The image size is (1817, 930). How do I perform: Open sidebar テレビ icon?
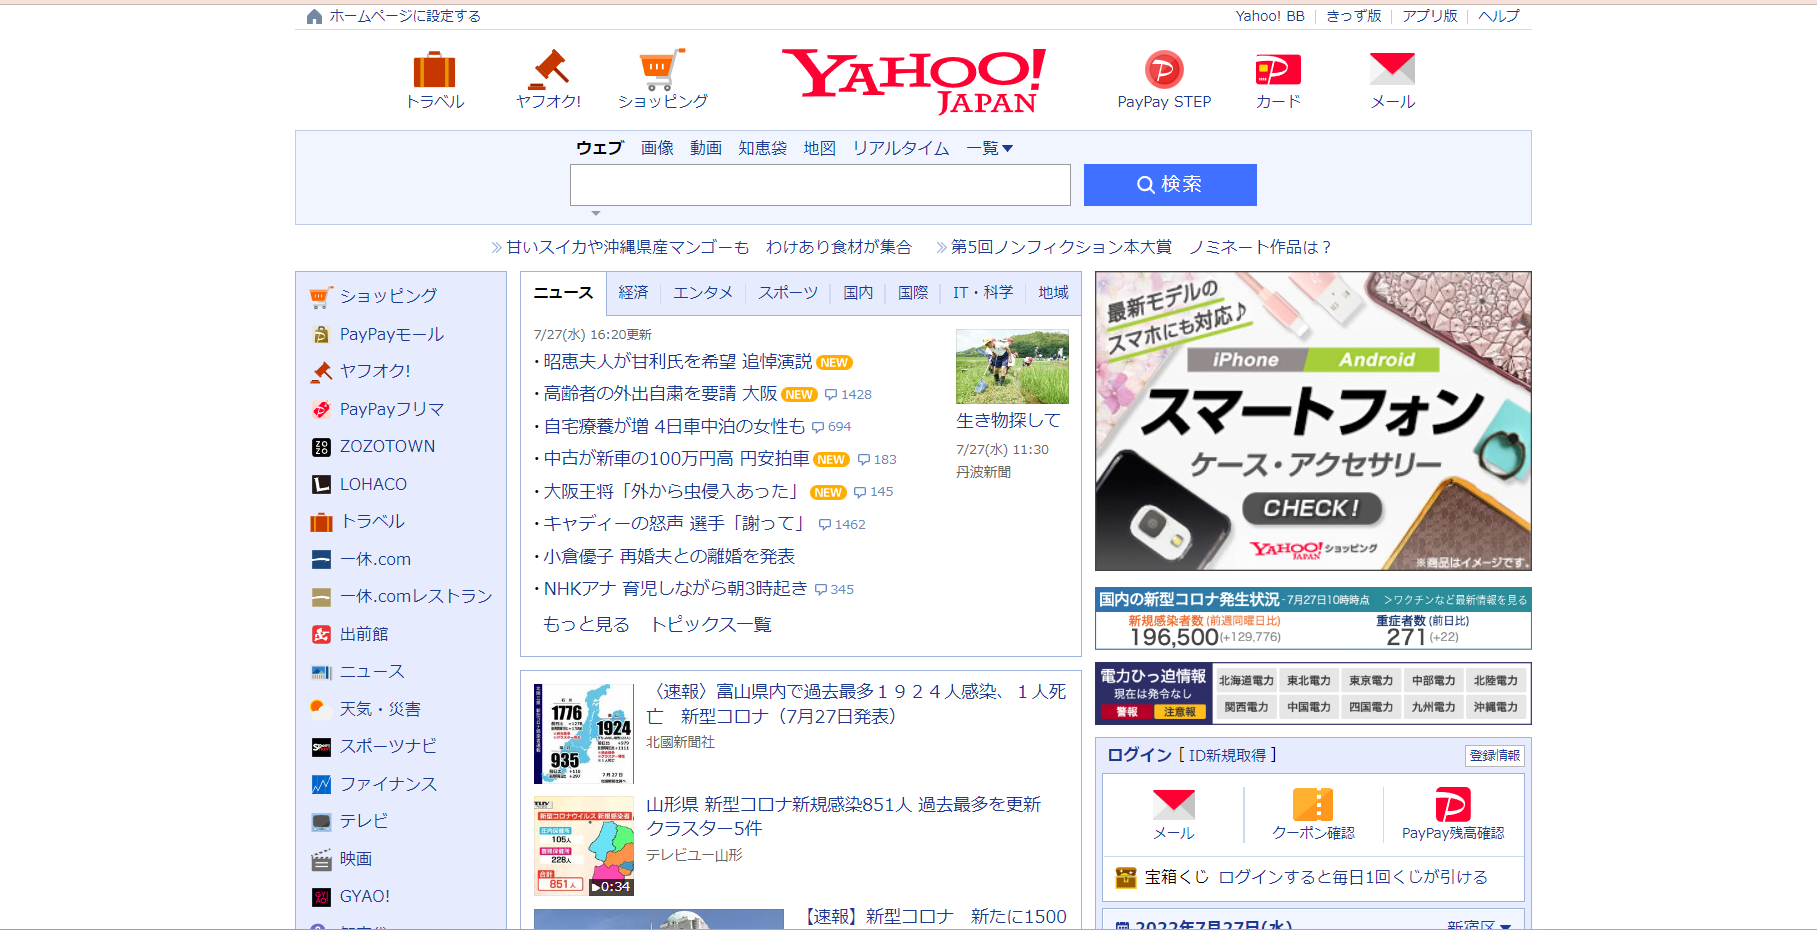(x=321, y=822)
